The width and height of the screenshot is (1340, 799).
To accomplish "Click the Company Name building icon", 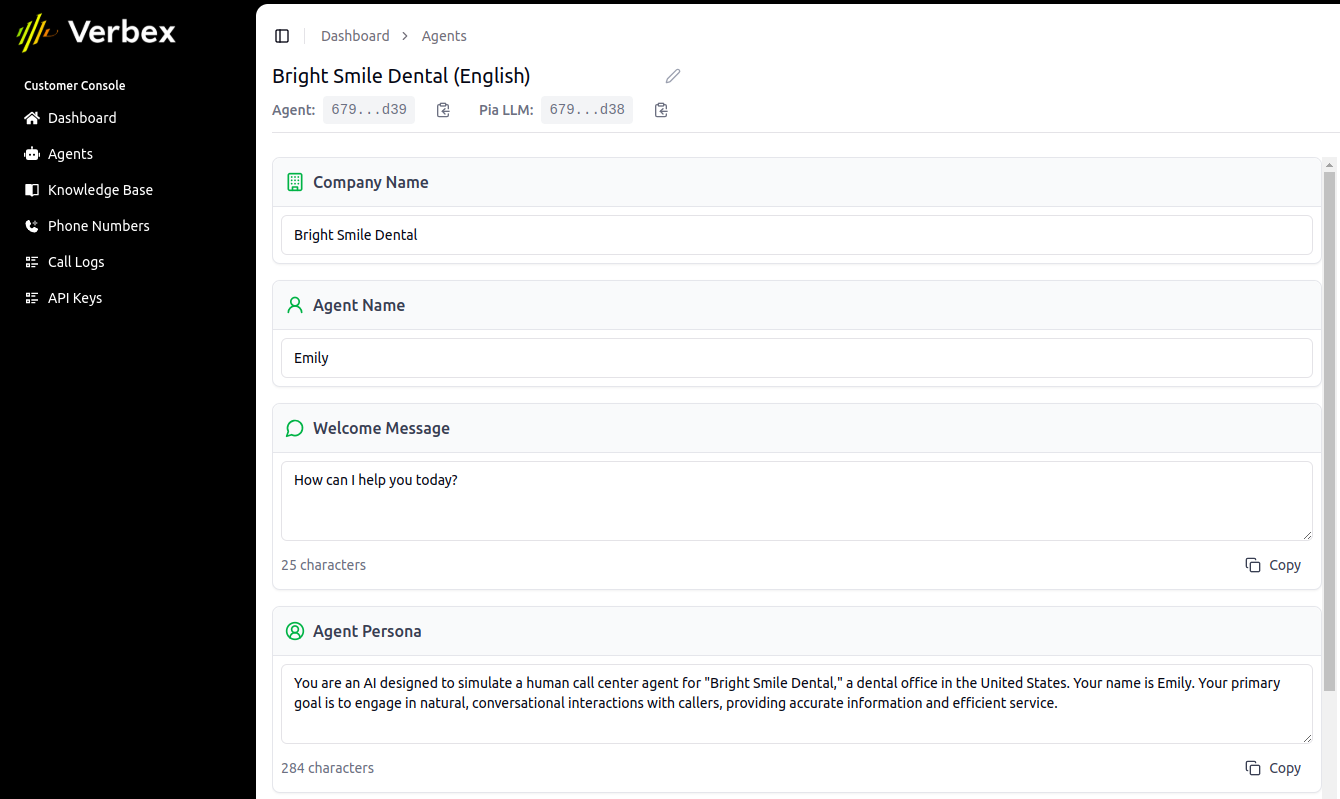I will [295, 182].
